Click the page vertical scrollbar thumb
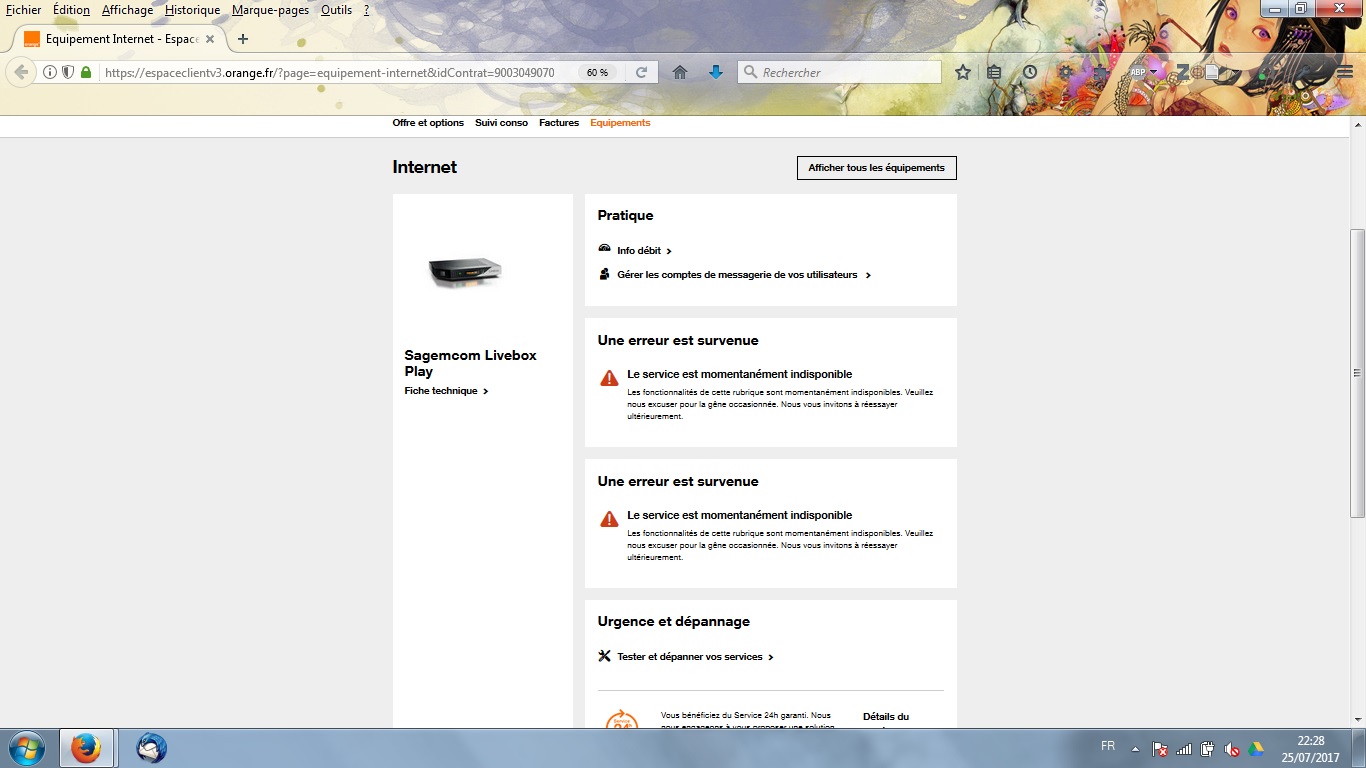Image resolution: width=1366 pixels, height=768 pixels. 1357,372
